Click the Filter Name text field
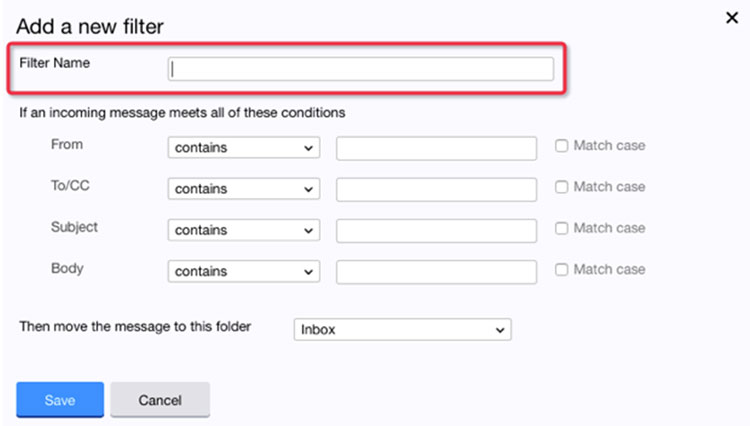Screen dimensions: 750x426 361,69
